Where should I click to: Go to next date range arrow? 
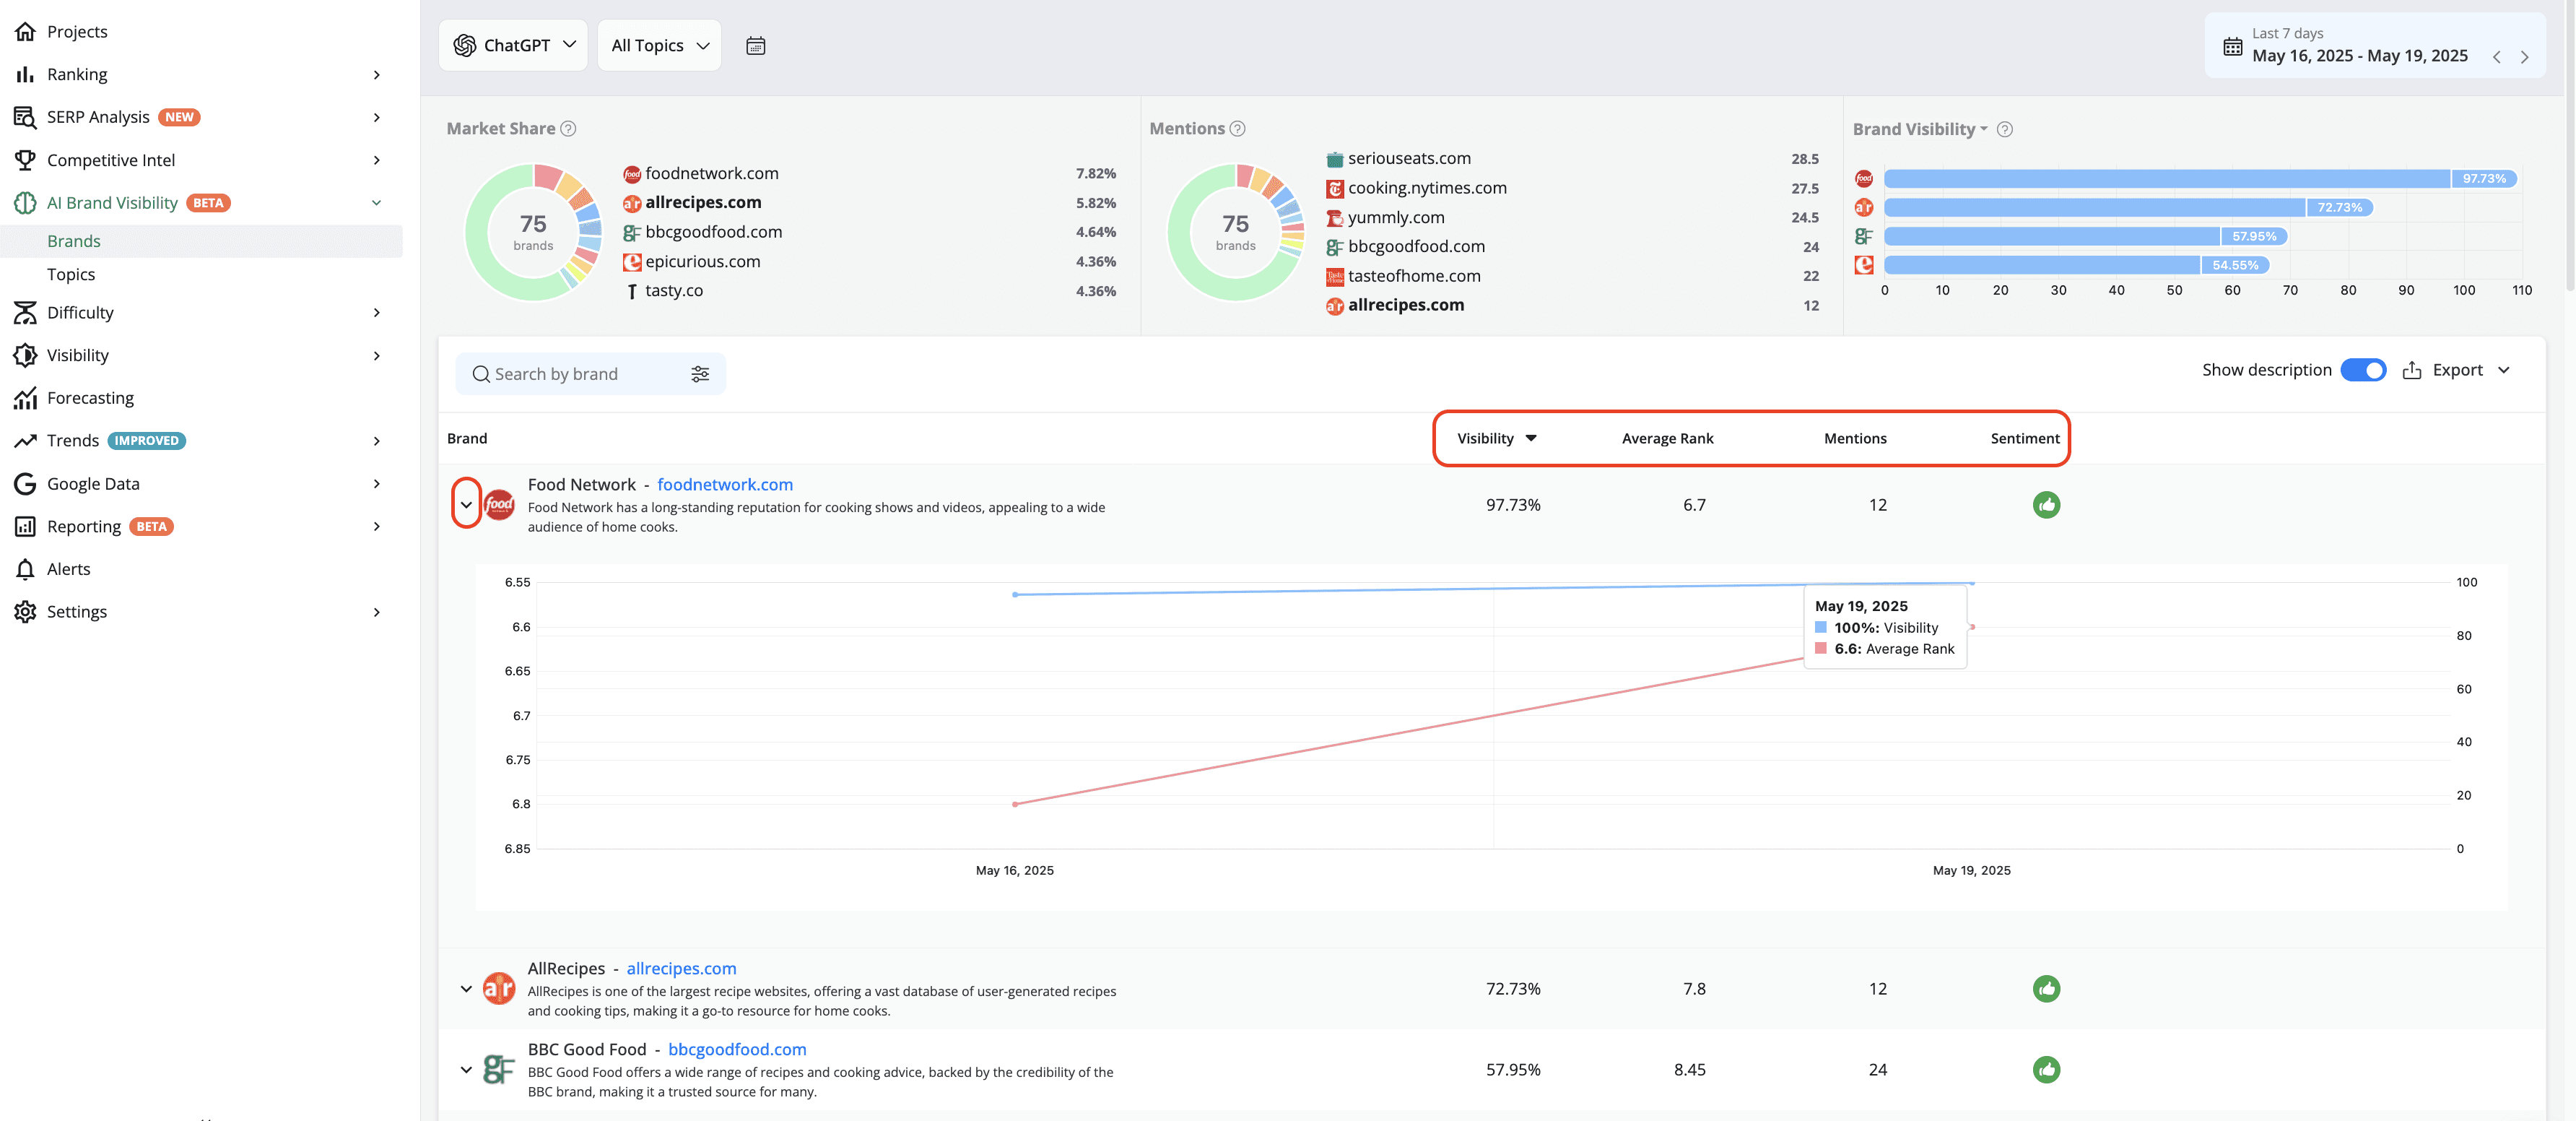(x=2525, y=57)
